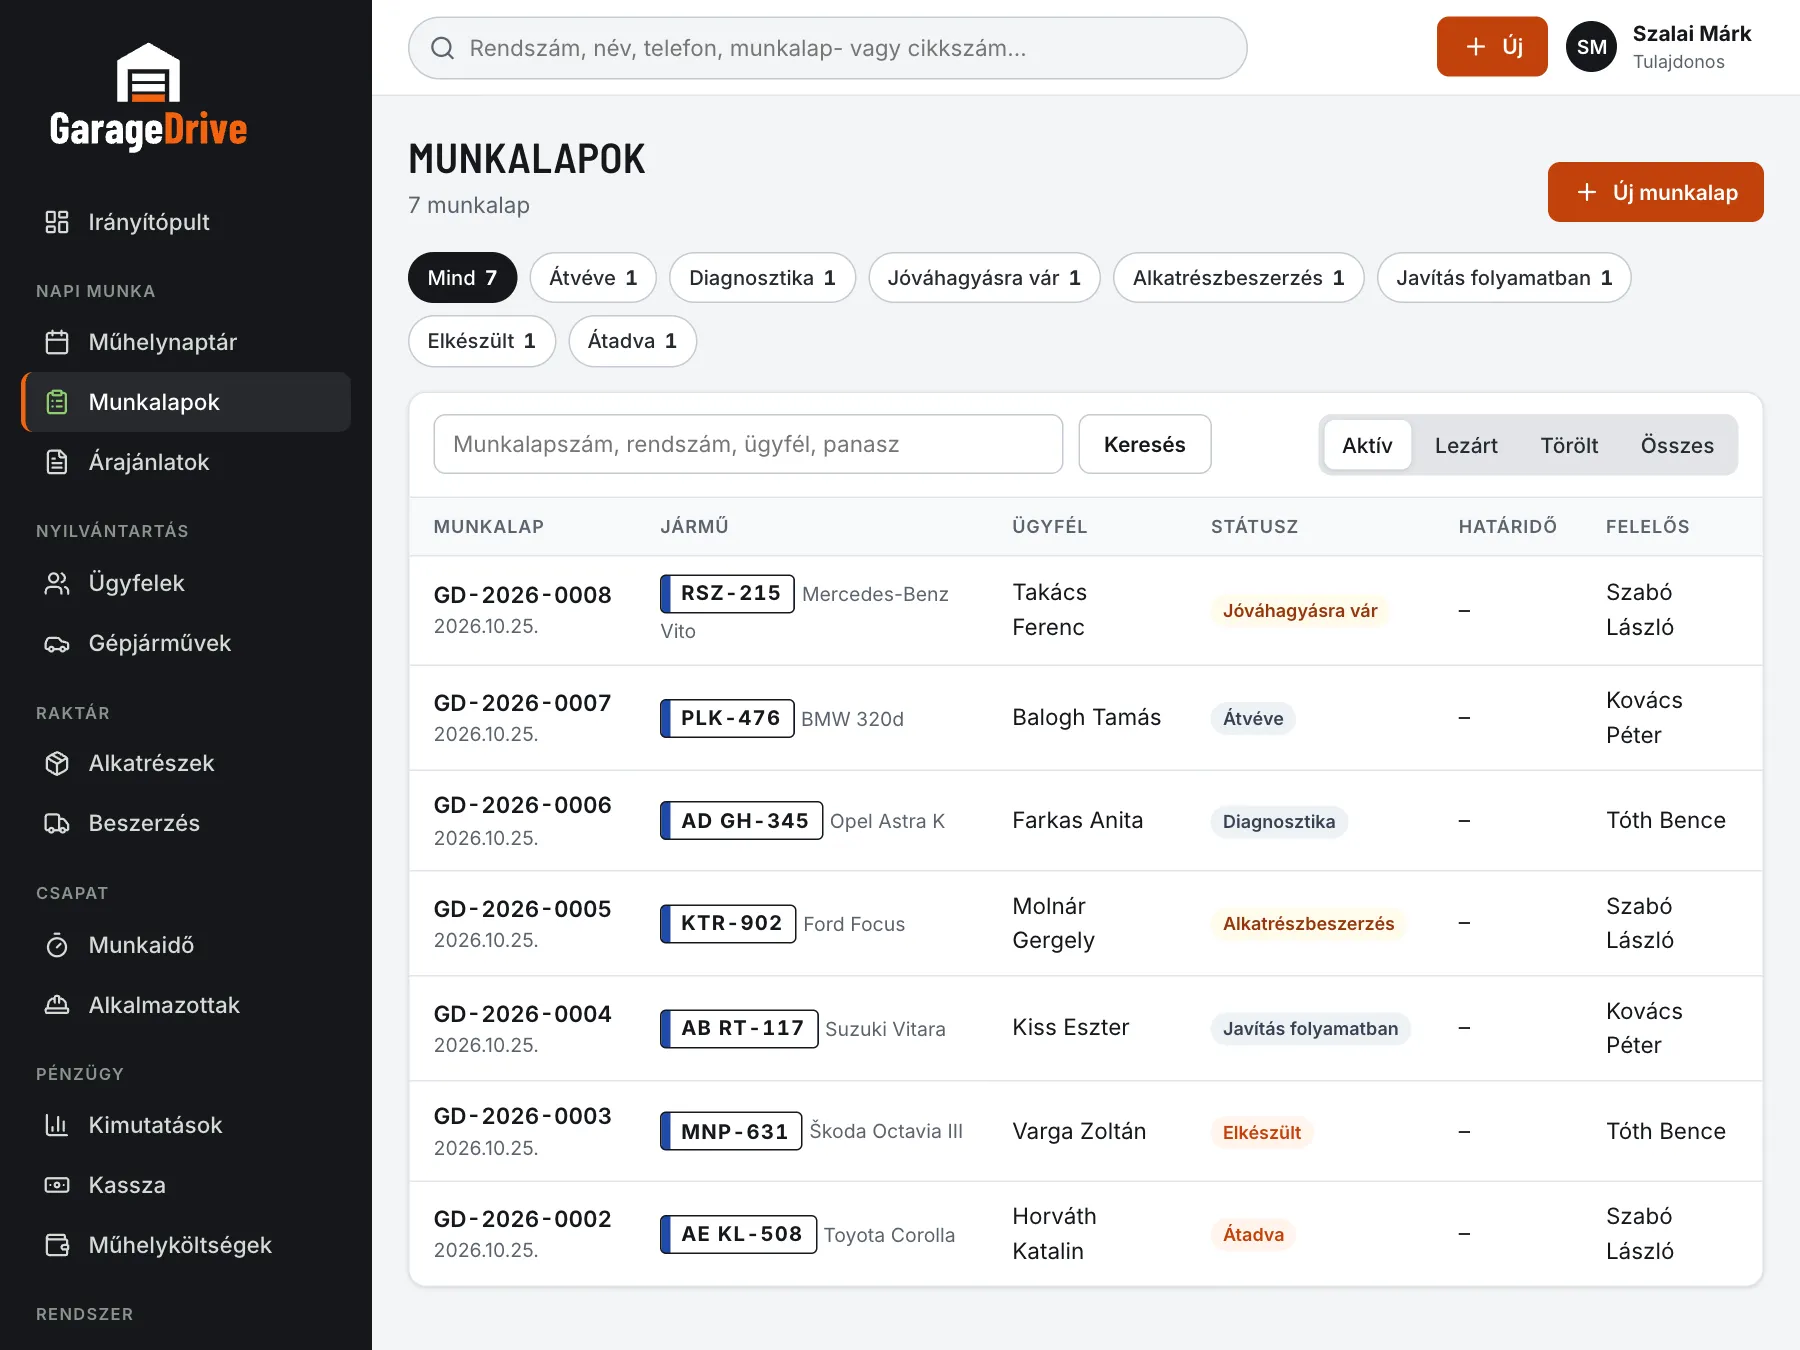
Task: Open work order GD-2026-0004
Action: pyautogui.click(x=522, y=1014)
